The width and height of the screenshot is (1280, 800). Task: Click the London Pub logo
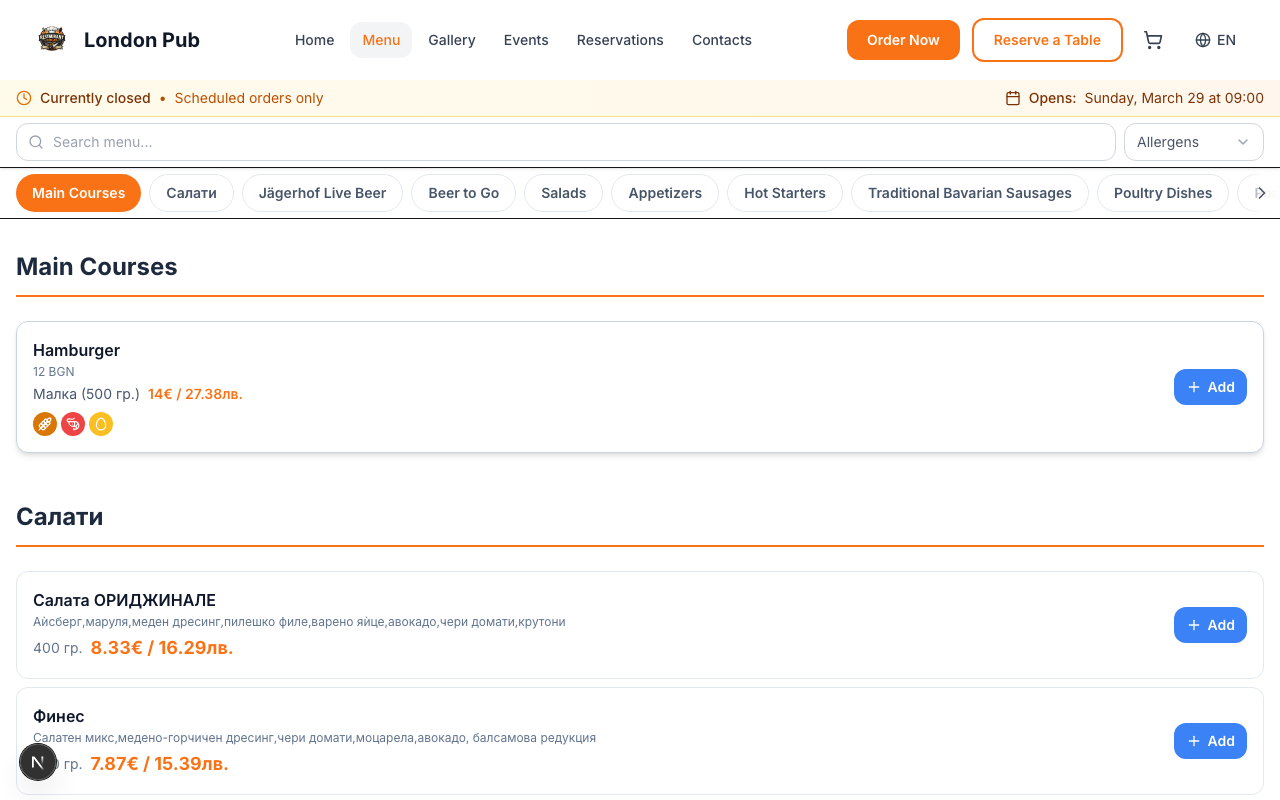(x=52, y=40)
